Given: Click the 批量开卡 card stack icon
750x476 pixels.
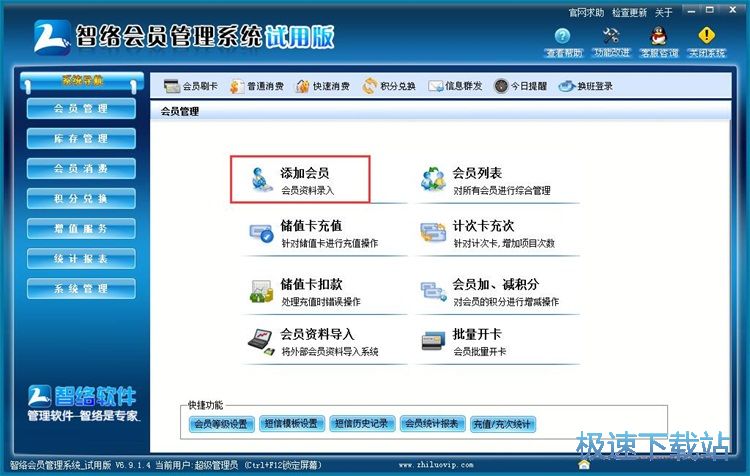Looking at the screenshot, I should pos(433,341).
